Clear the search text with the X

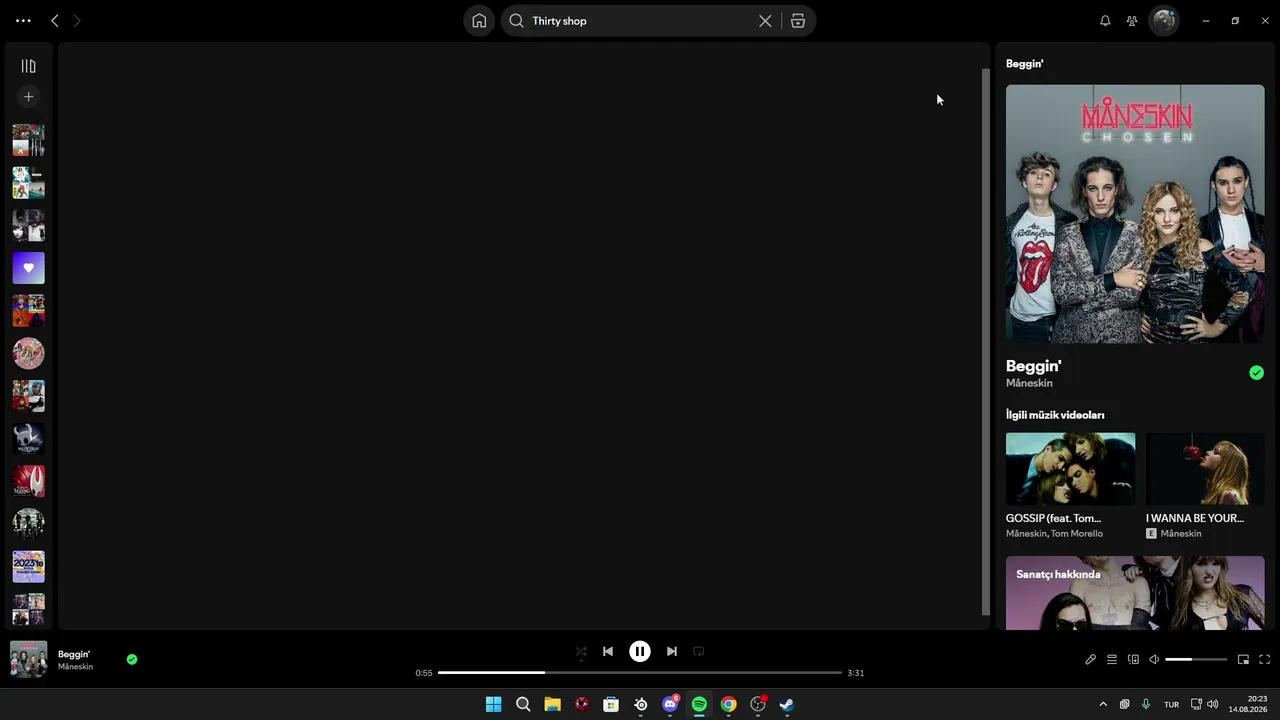765,21
